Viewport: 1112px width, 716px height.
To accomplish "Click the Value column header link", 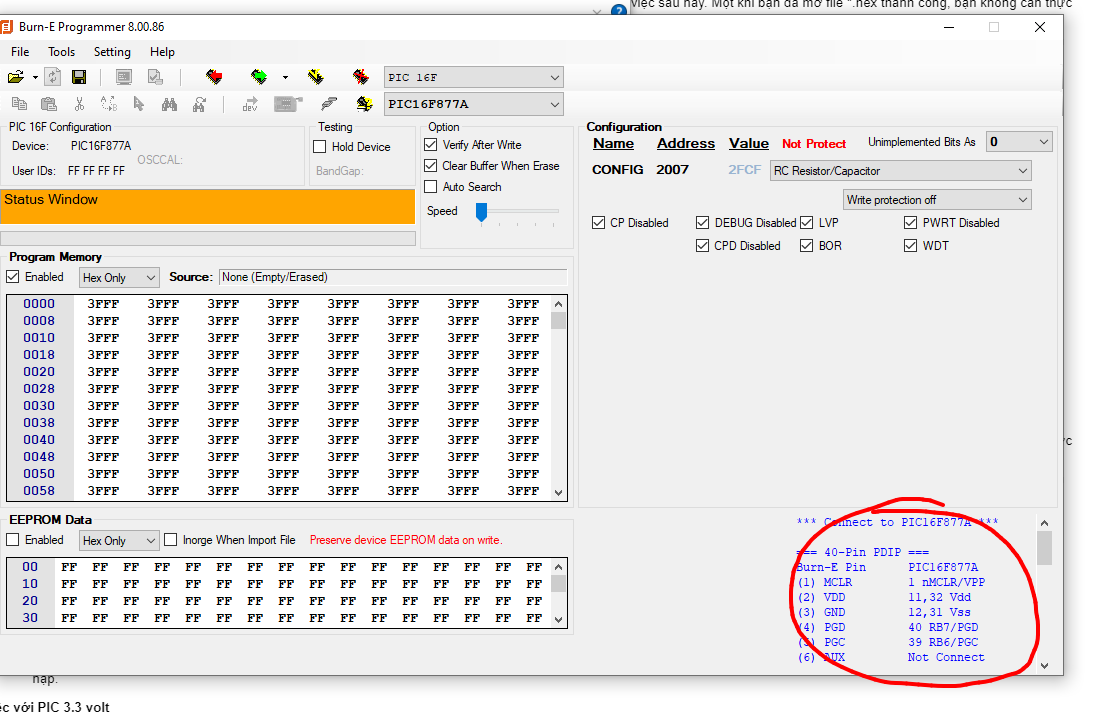I will coord(748,144).
